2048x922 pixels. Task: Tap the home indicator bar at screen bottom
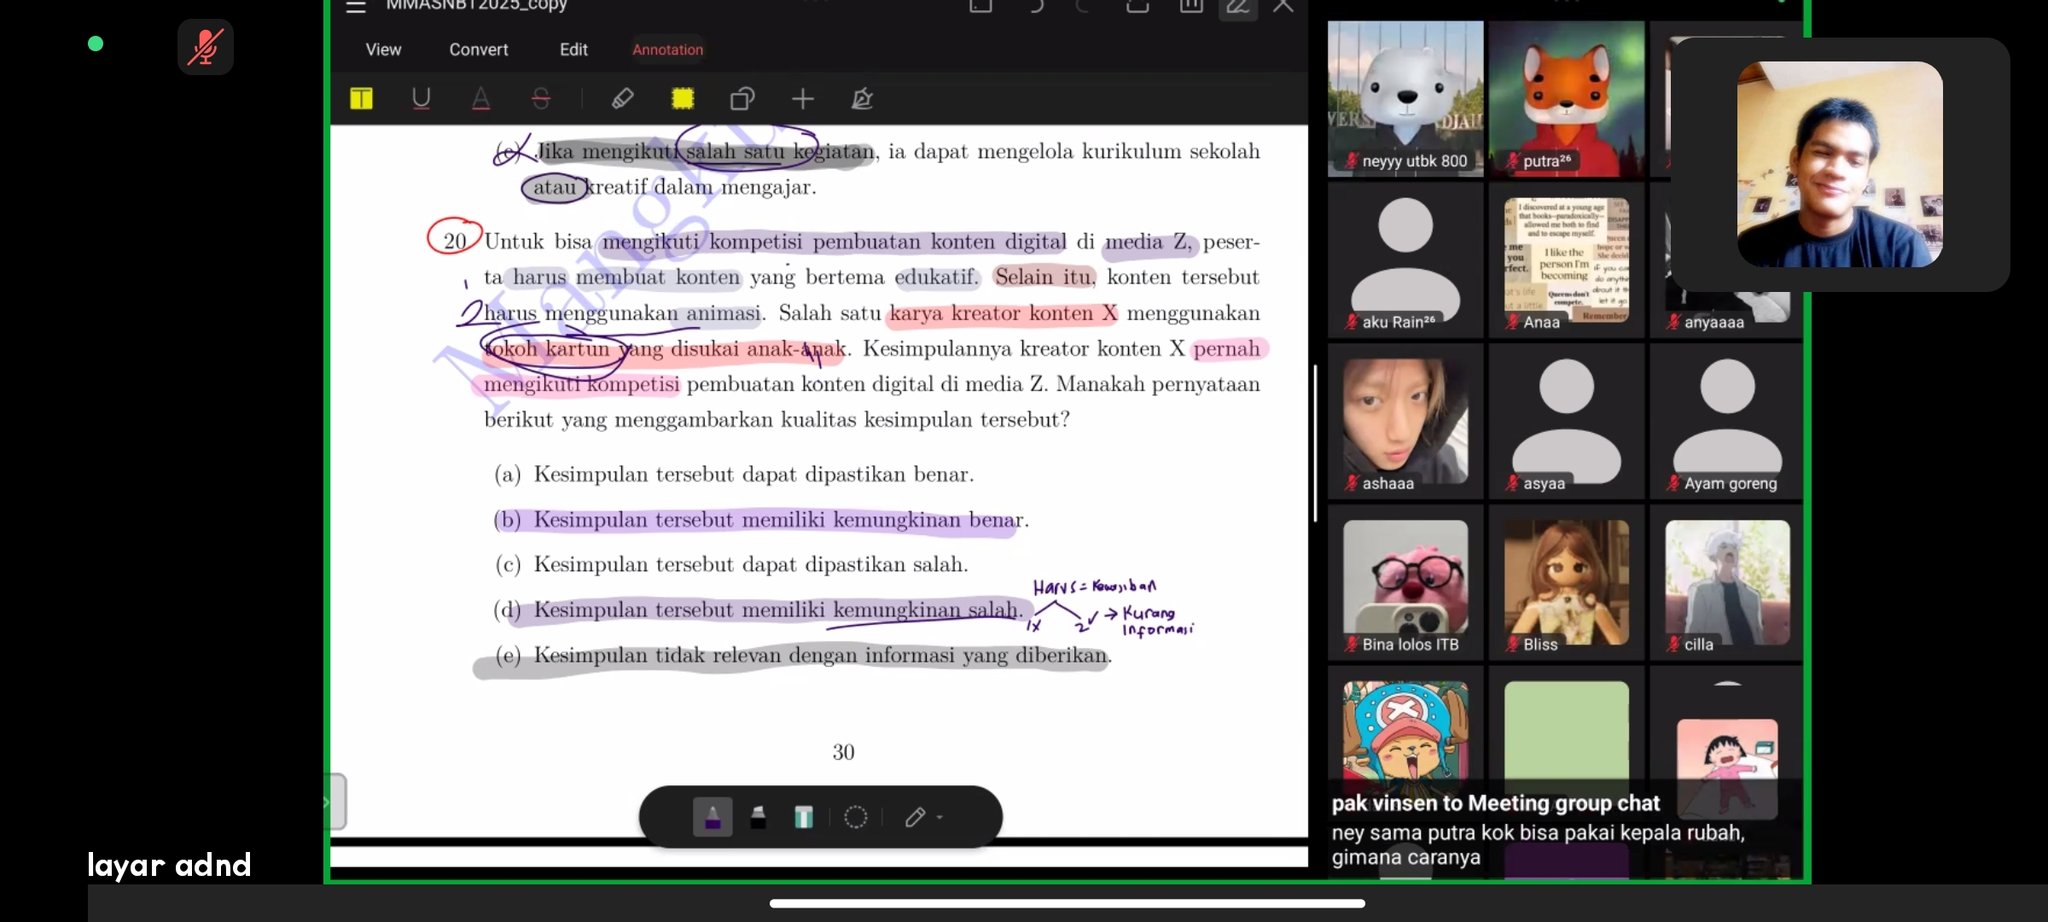[1067, 903]
